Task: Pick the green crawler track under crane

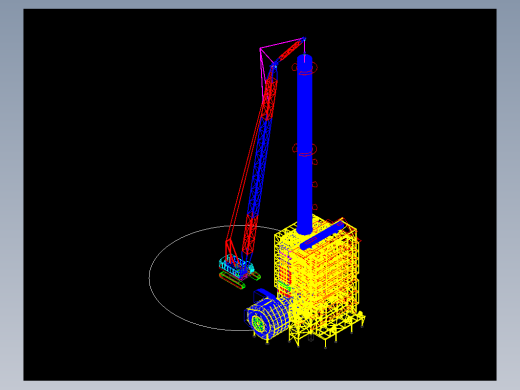Action: [x=233, y=281]
